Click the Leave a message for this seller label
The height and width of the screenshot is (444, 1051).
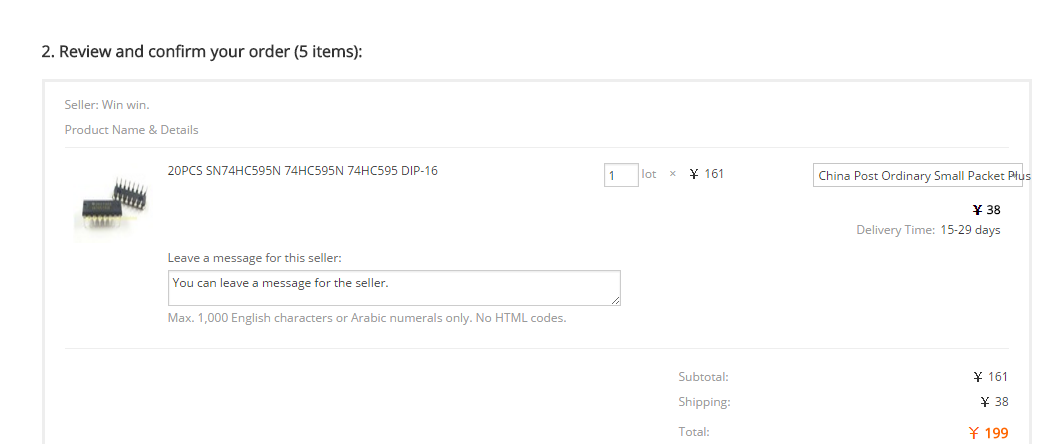[254, 258]
